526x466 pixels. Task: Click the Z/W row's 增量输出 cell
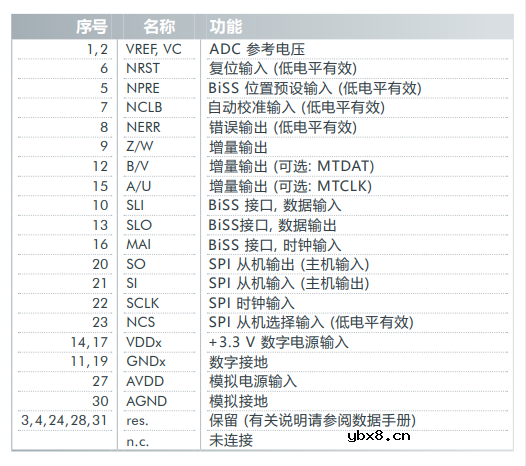coord(239,147)
